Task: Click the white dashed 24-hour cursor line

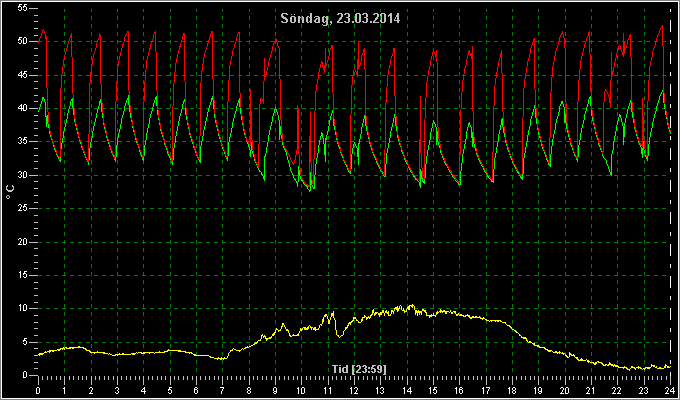Action: coord(671,192)
